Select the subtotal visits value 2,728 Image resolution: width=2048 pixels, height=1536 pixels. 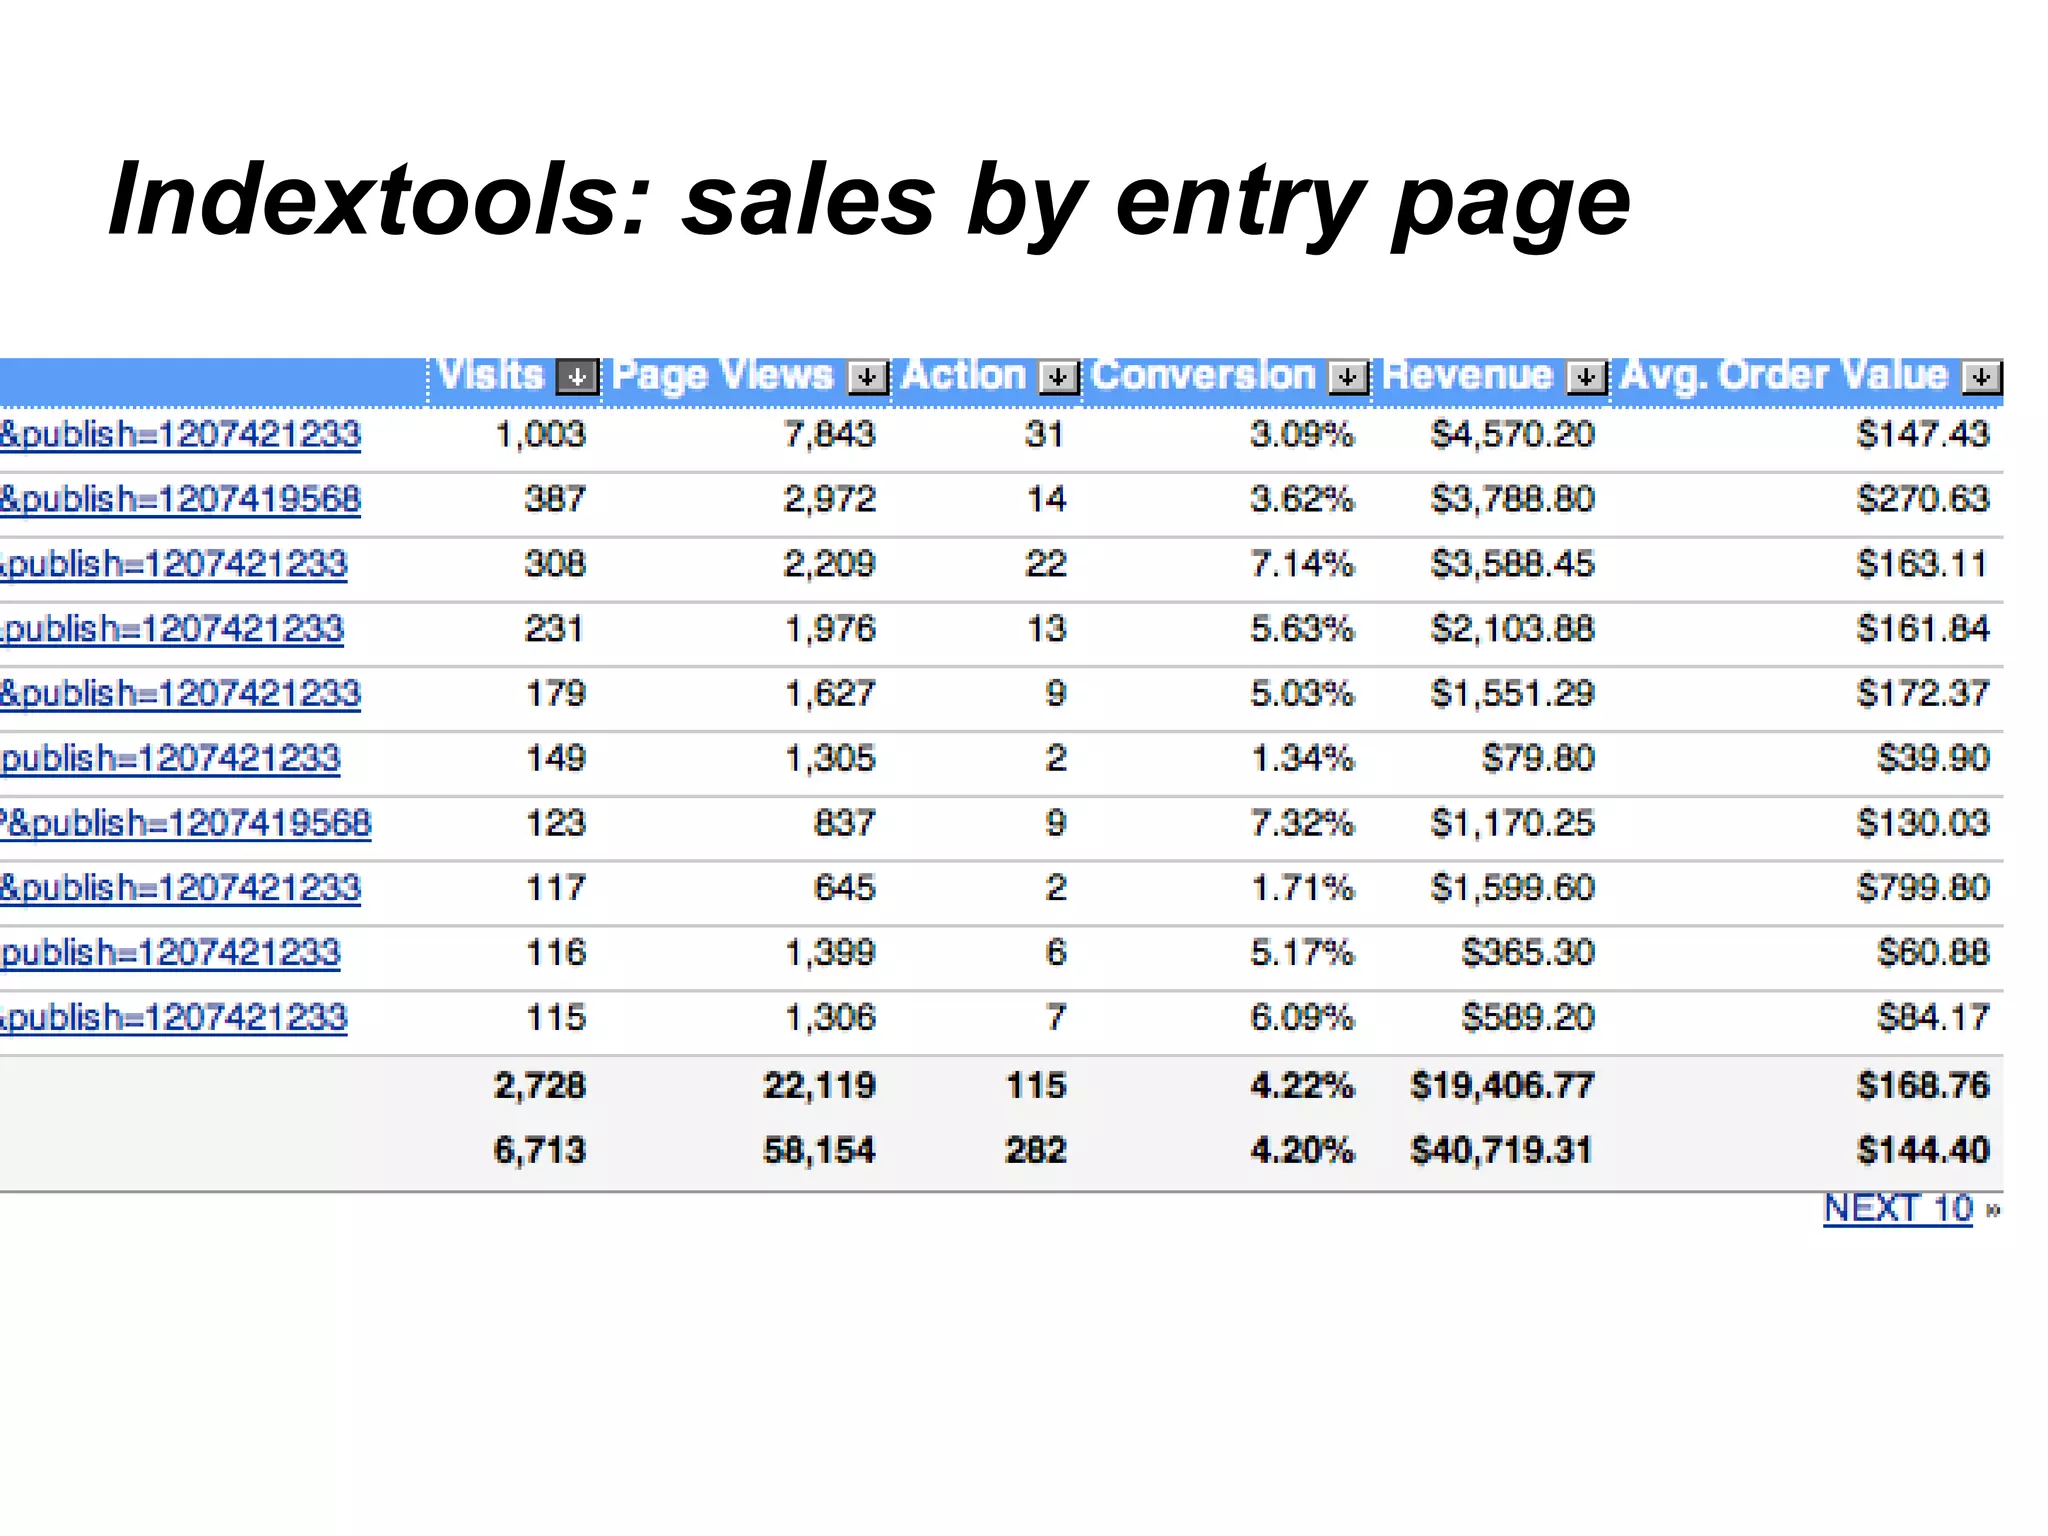pyautogui.click(x=540, y=1086)
